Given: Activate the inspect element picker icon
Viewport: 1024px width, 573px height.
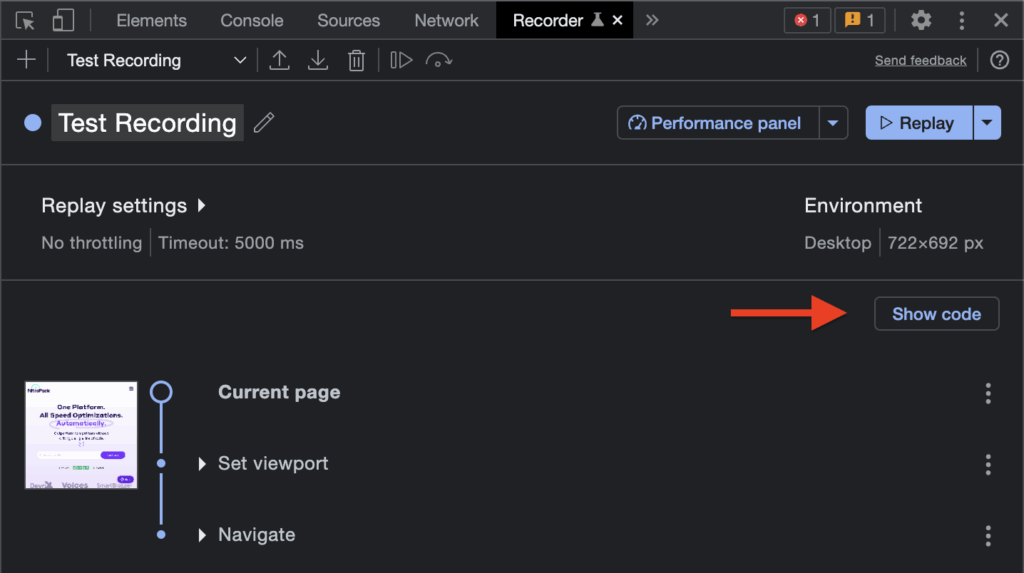Looking at the screenshot, I should click(x=25, y=21).
